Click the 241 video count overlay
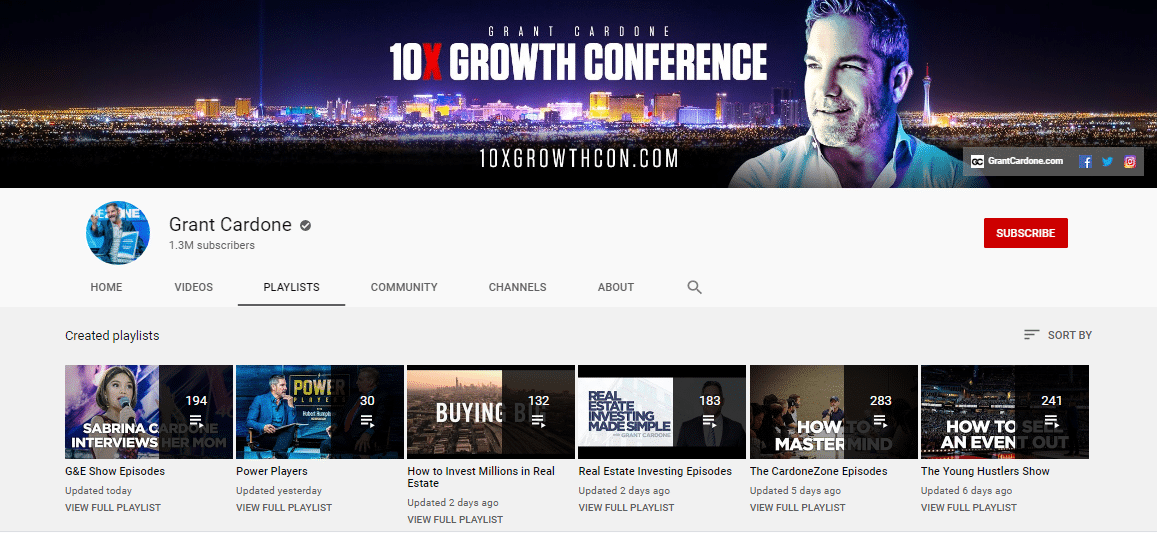Image resolution: width=1157 pixels, height=534 pixels. coord(1051,401)
